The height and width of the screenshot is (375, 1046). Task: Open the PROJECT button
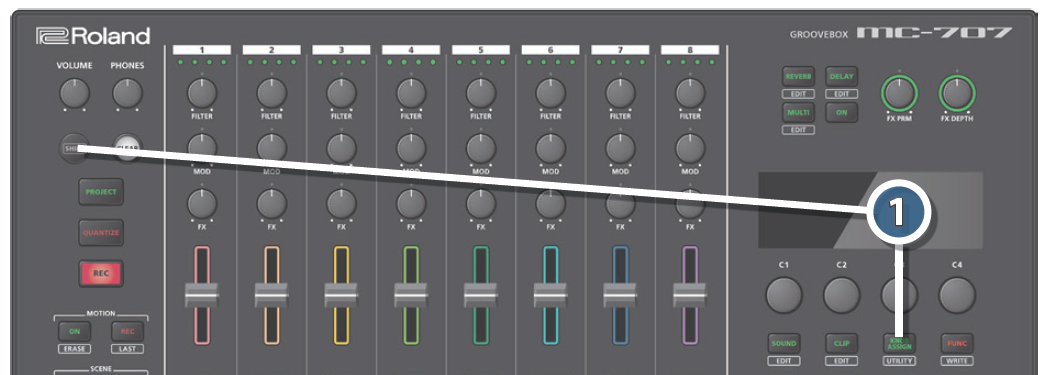pyautogui.click(x=100, y=192)
